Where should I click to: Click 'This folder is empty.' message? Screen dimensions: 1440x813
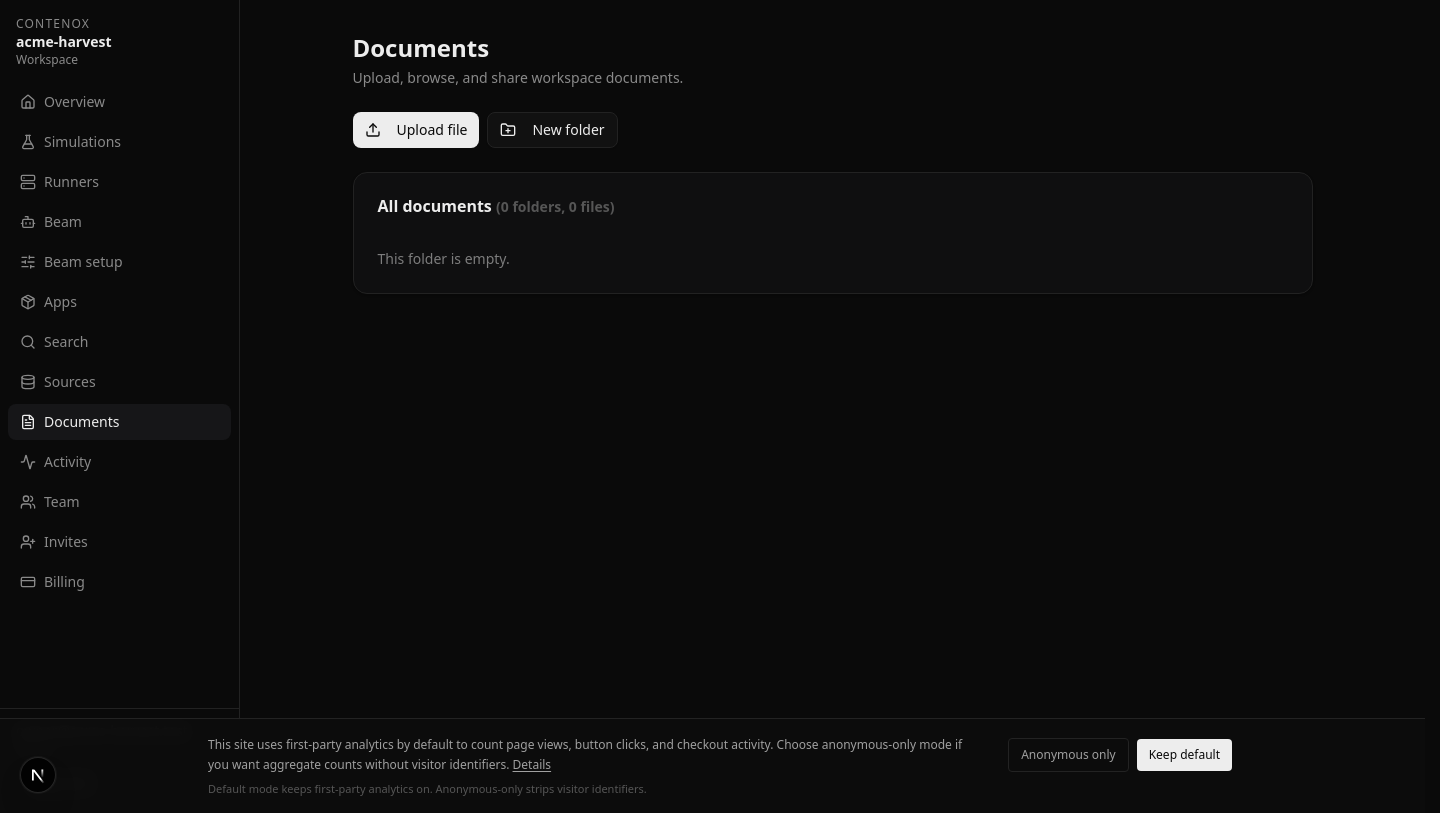pos(443,259)
